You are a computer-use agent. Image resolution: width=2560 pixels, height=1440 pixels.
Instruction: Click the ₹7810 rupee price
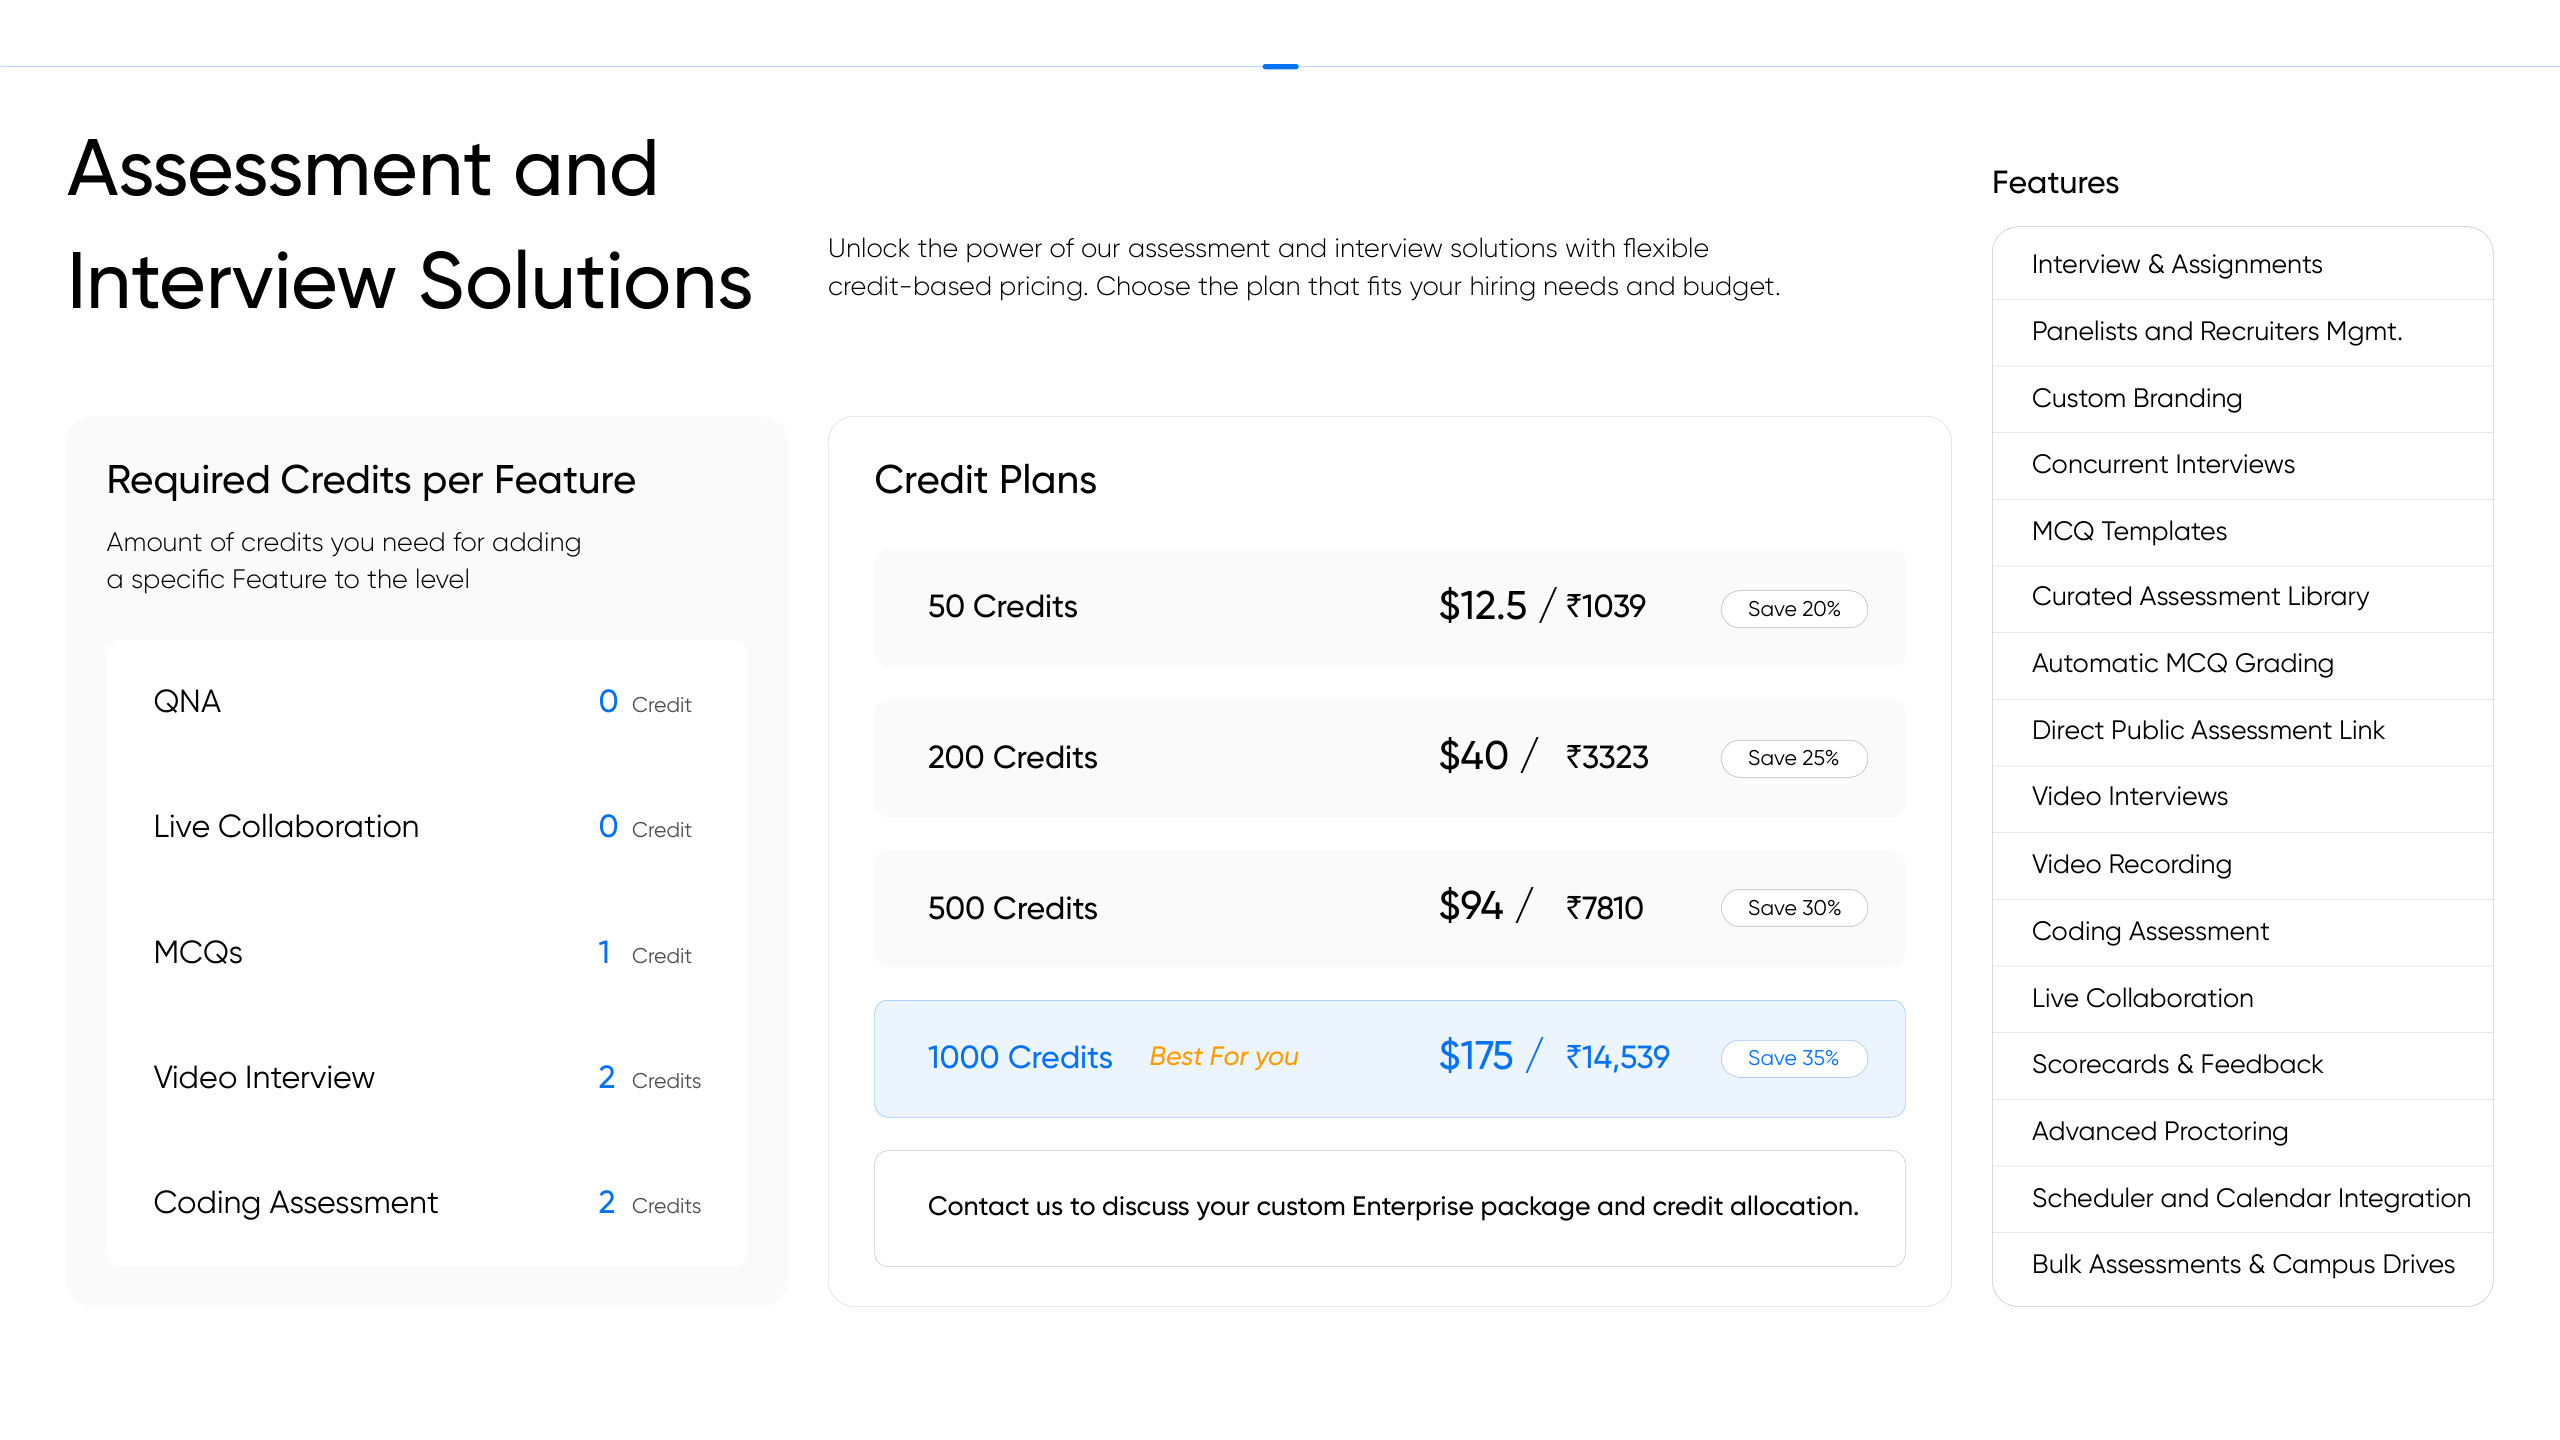[1604, 908]
